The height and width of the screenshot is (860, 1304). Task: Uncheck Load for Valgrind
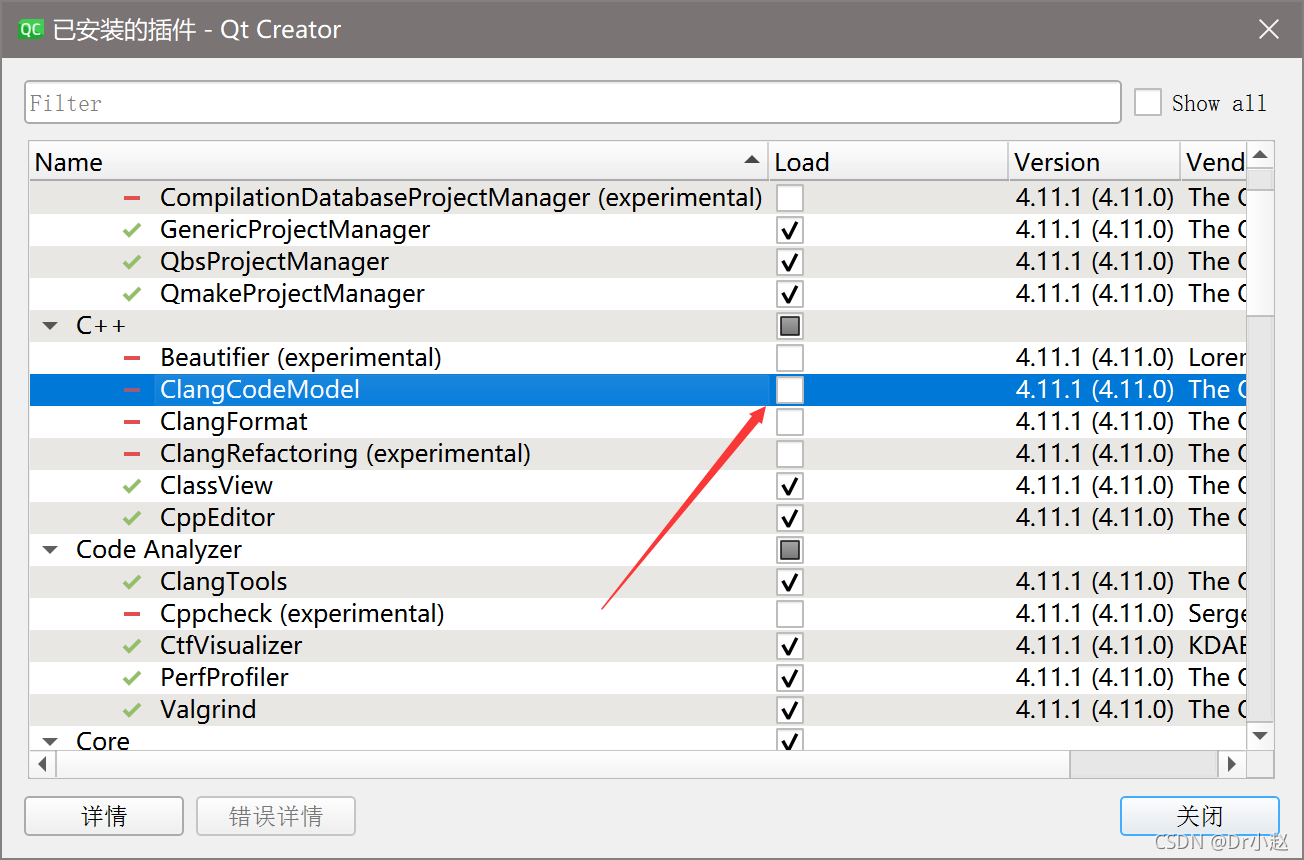click(x=790, y=710)
